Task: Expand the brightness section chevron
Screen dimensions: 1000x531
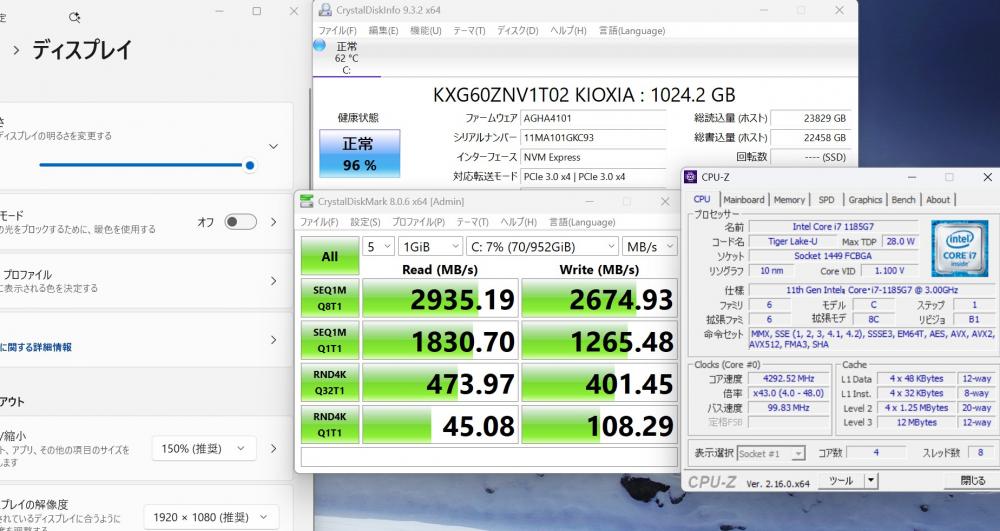Action: [274, 147]
